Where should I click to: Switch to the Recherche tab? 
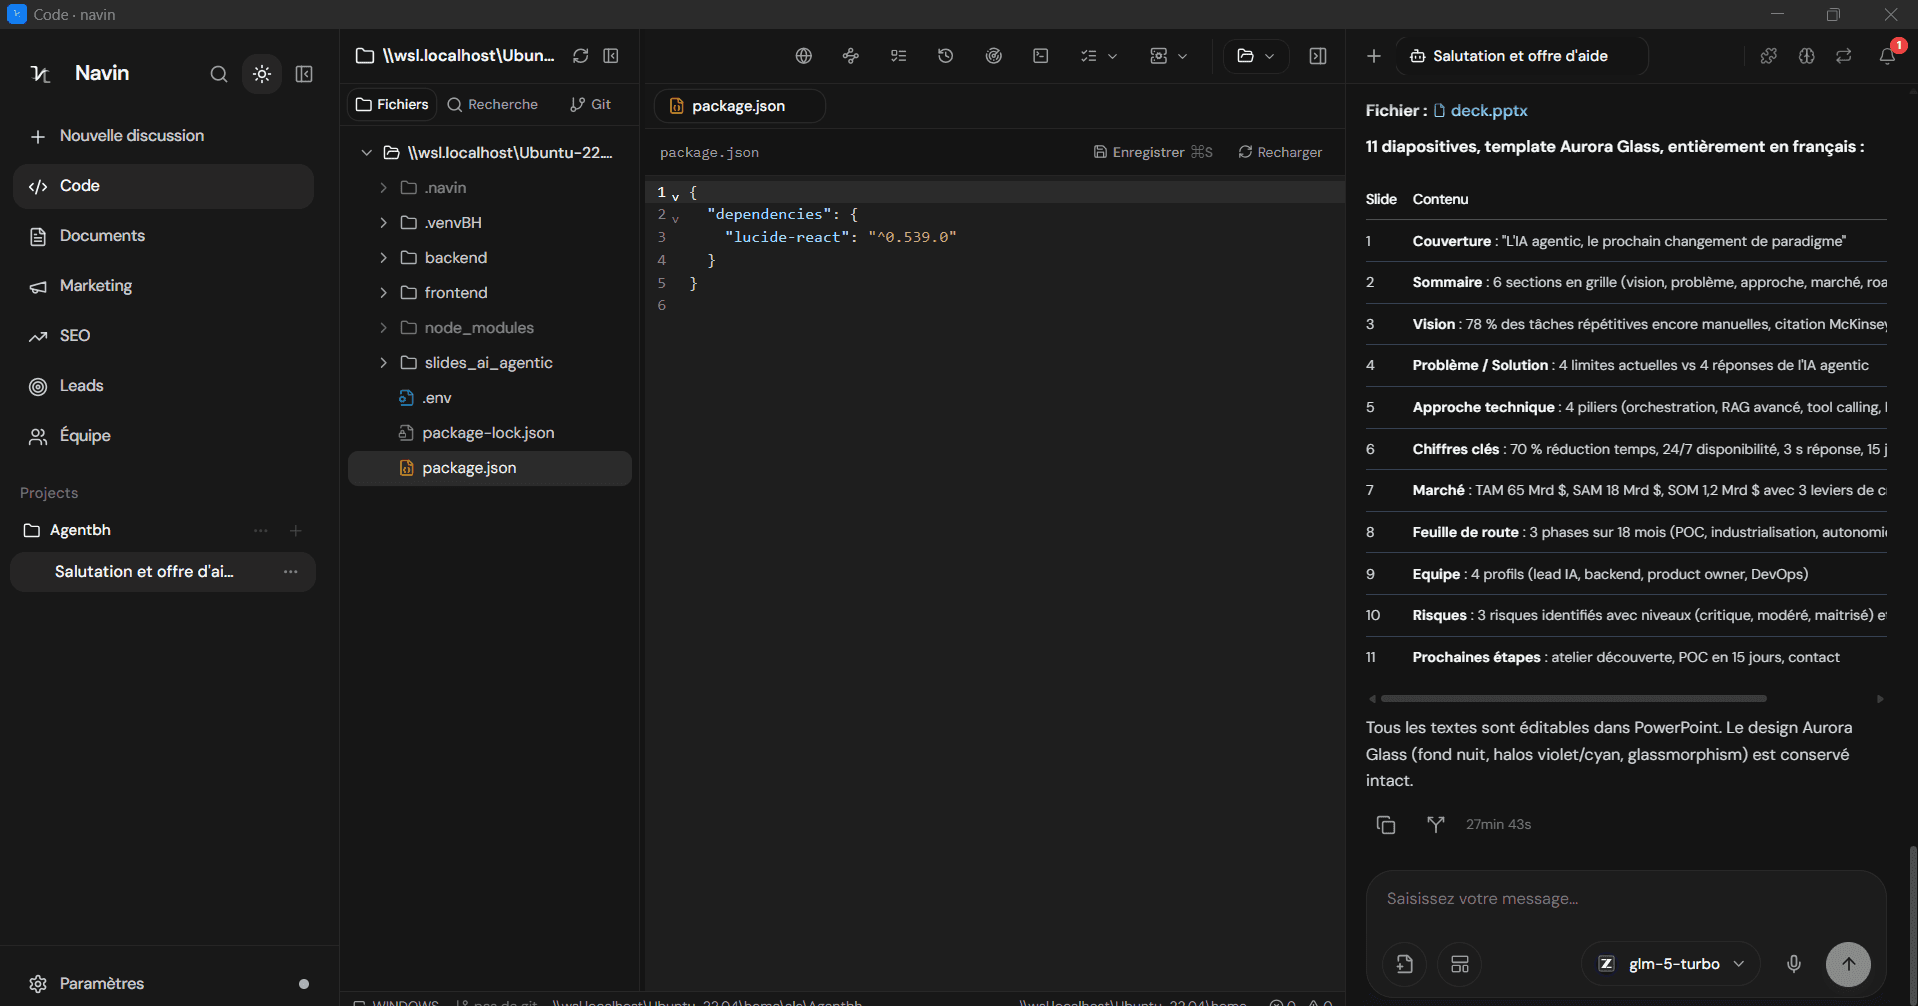click(x=493, y=104)
